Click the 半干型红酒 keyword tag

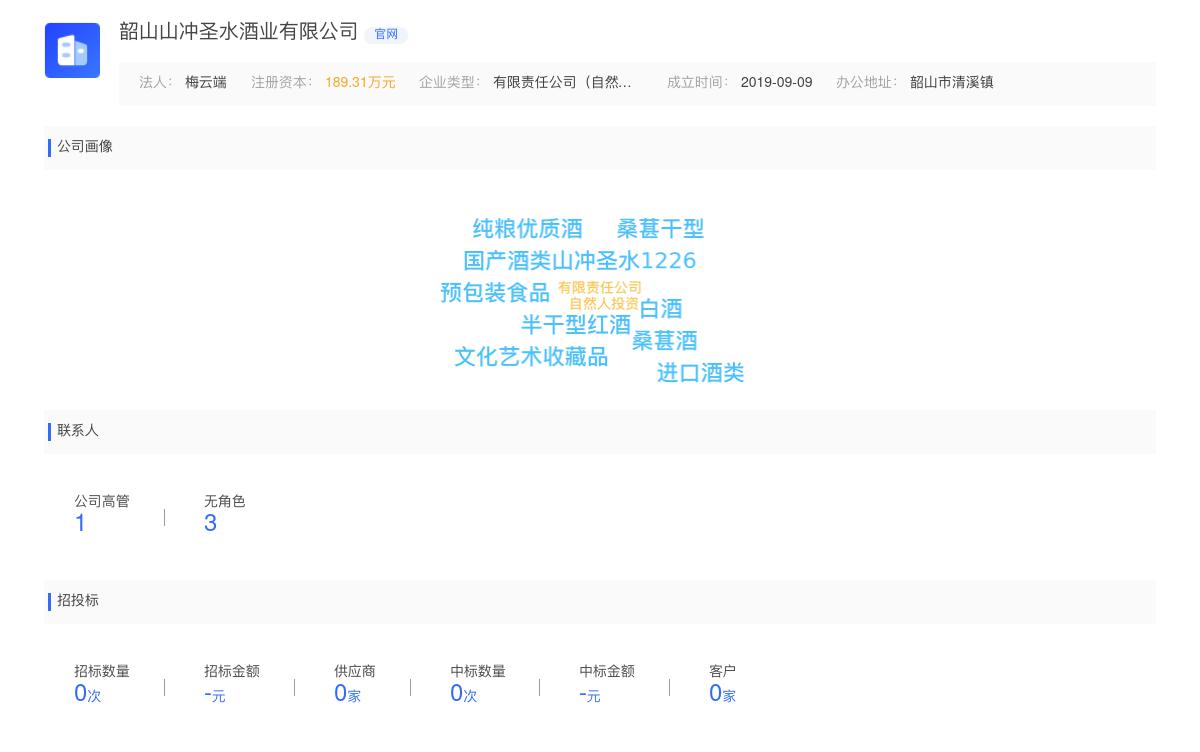tap(576, 325)
